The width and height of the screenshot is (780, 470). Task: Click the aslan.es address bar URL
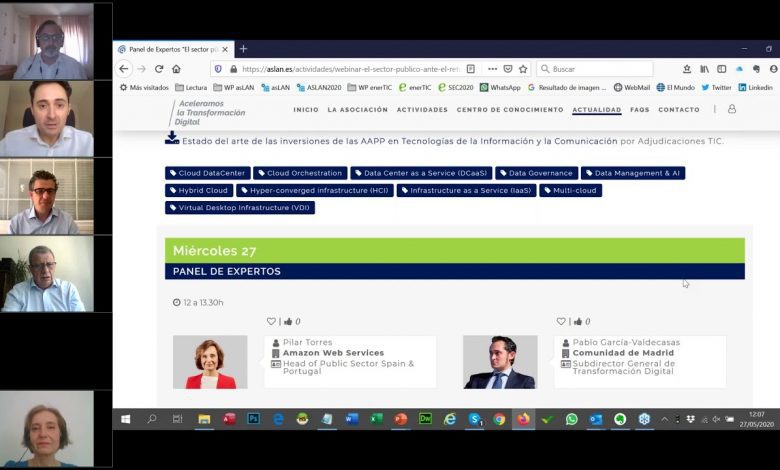pyautogui.click(x=351, y=69)
